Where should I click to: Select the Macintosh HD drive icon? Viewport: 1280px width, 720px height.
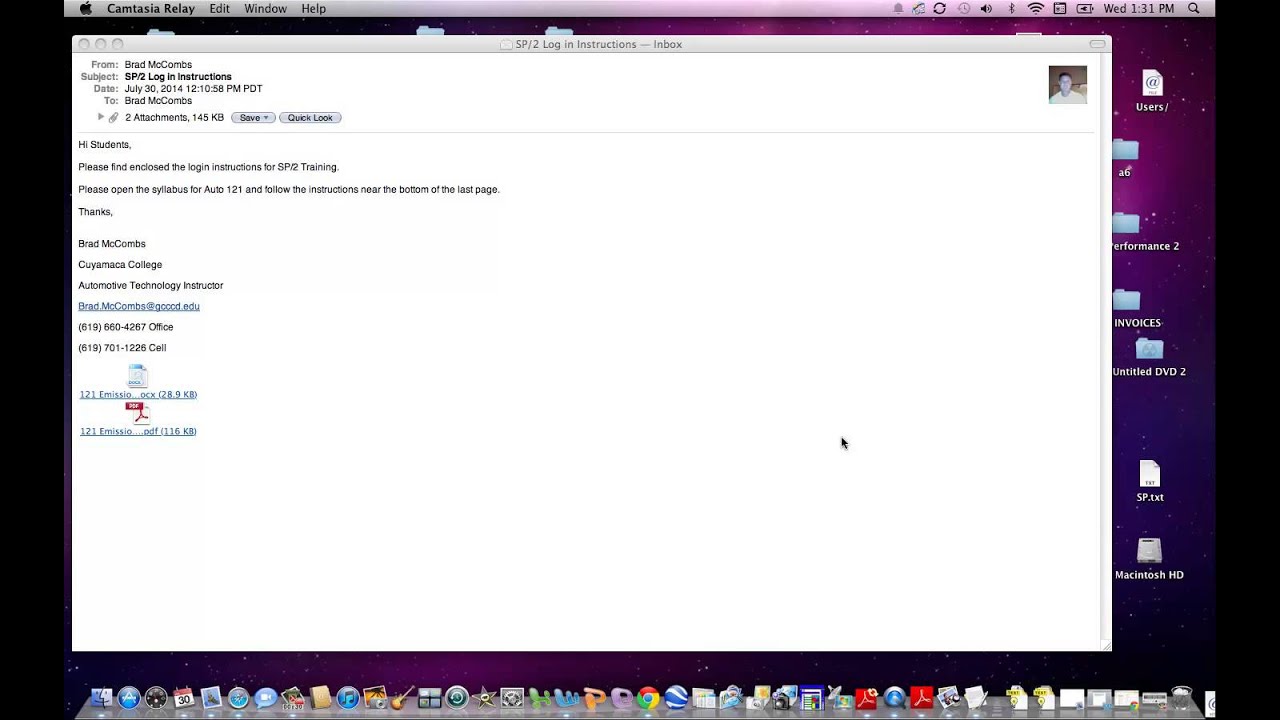click(x=1150, y=559)
